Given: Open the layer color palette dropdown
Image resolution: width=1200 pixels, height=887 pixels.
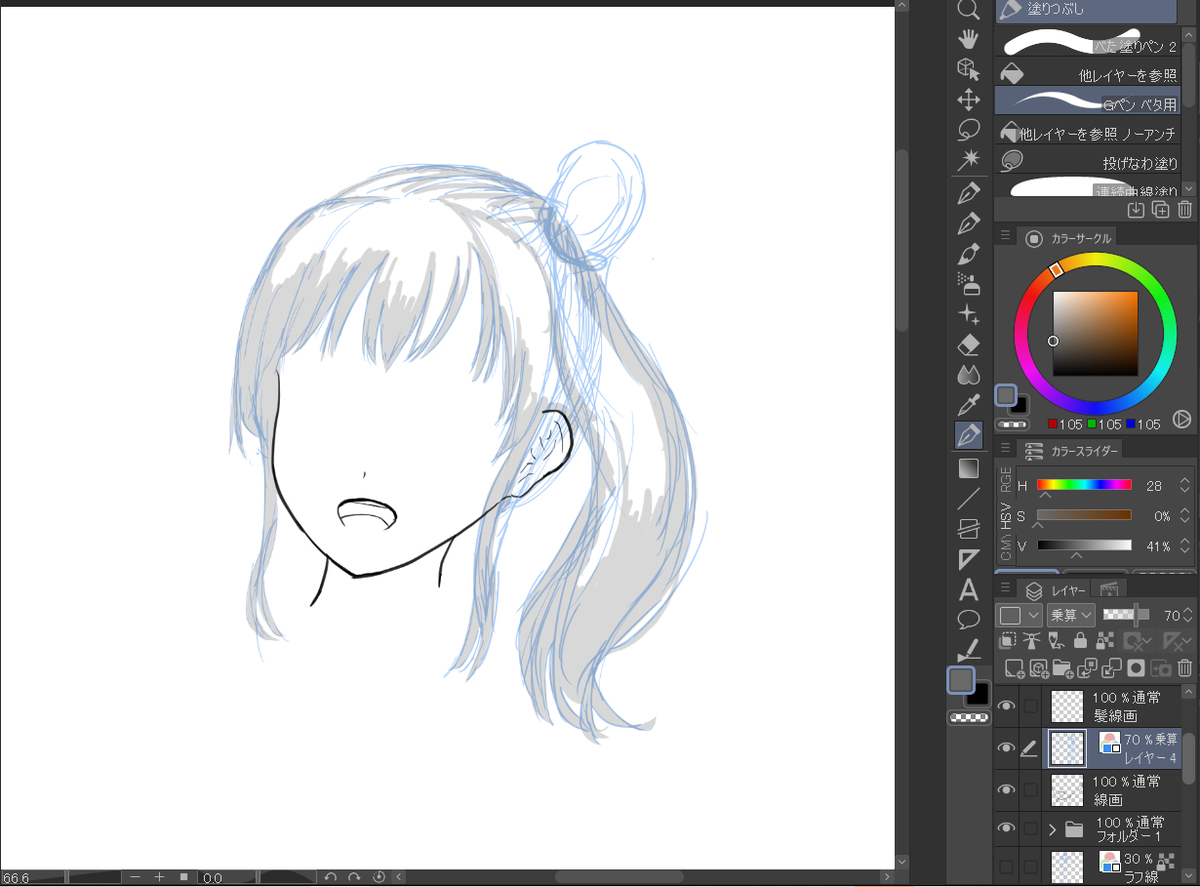Looking at the screenshot, I should tap(1021, 615).
